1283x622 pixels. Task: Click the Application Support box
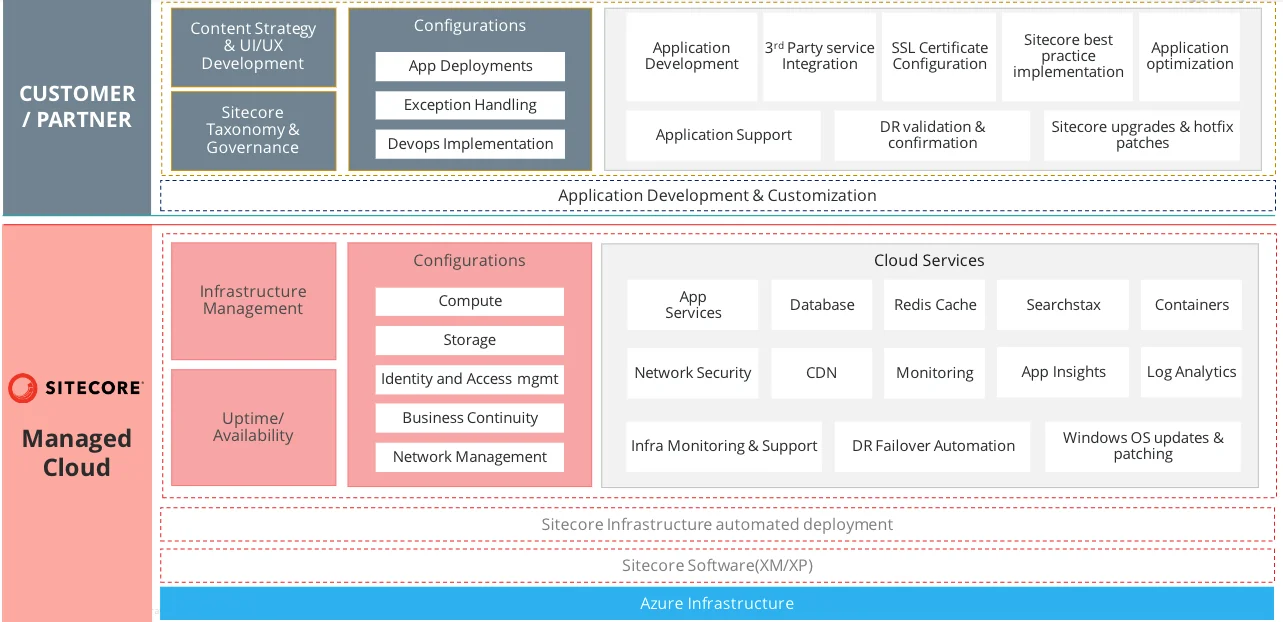pos(723,135)
